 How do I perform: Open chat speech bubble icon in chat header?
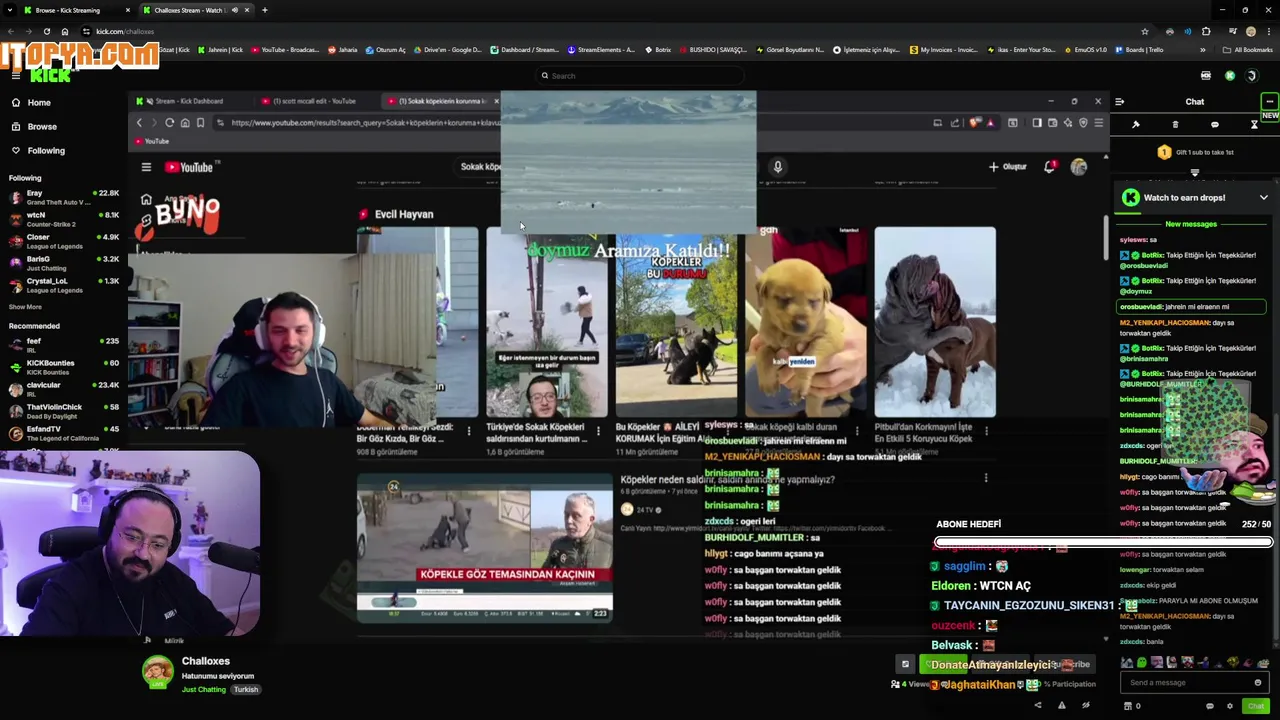point(1214,125)
